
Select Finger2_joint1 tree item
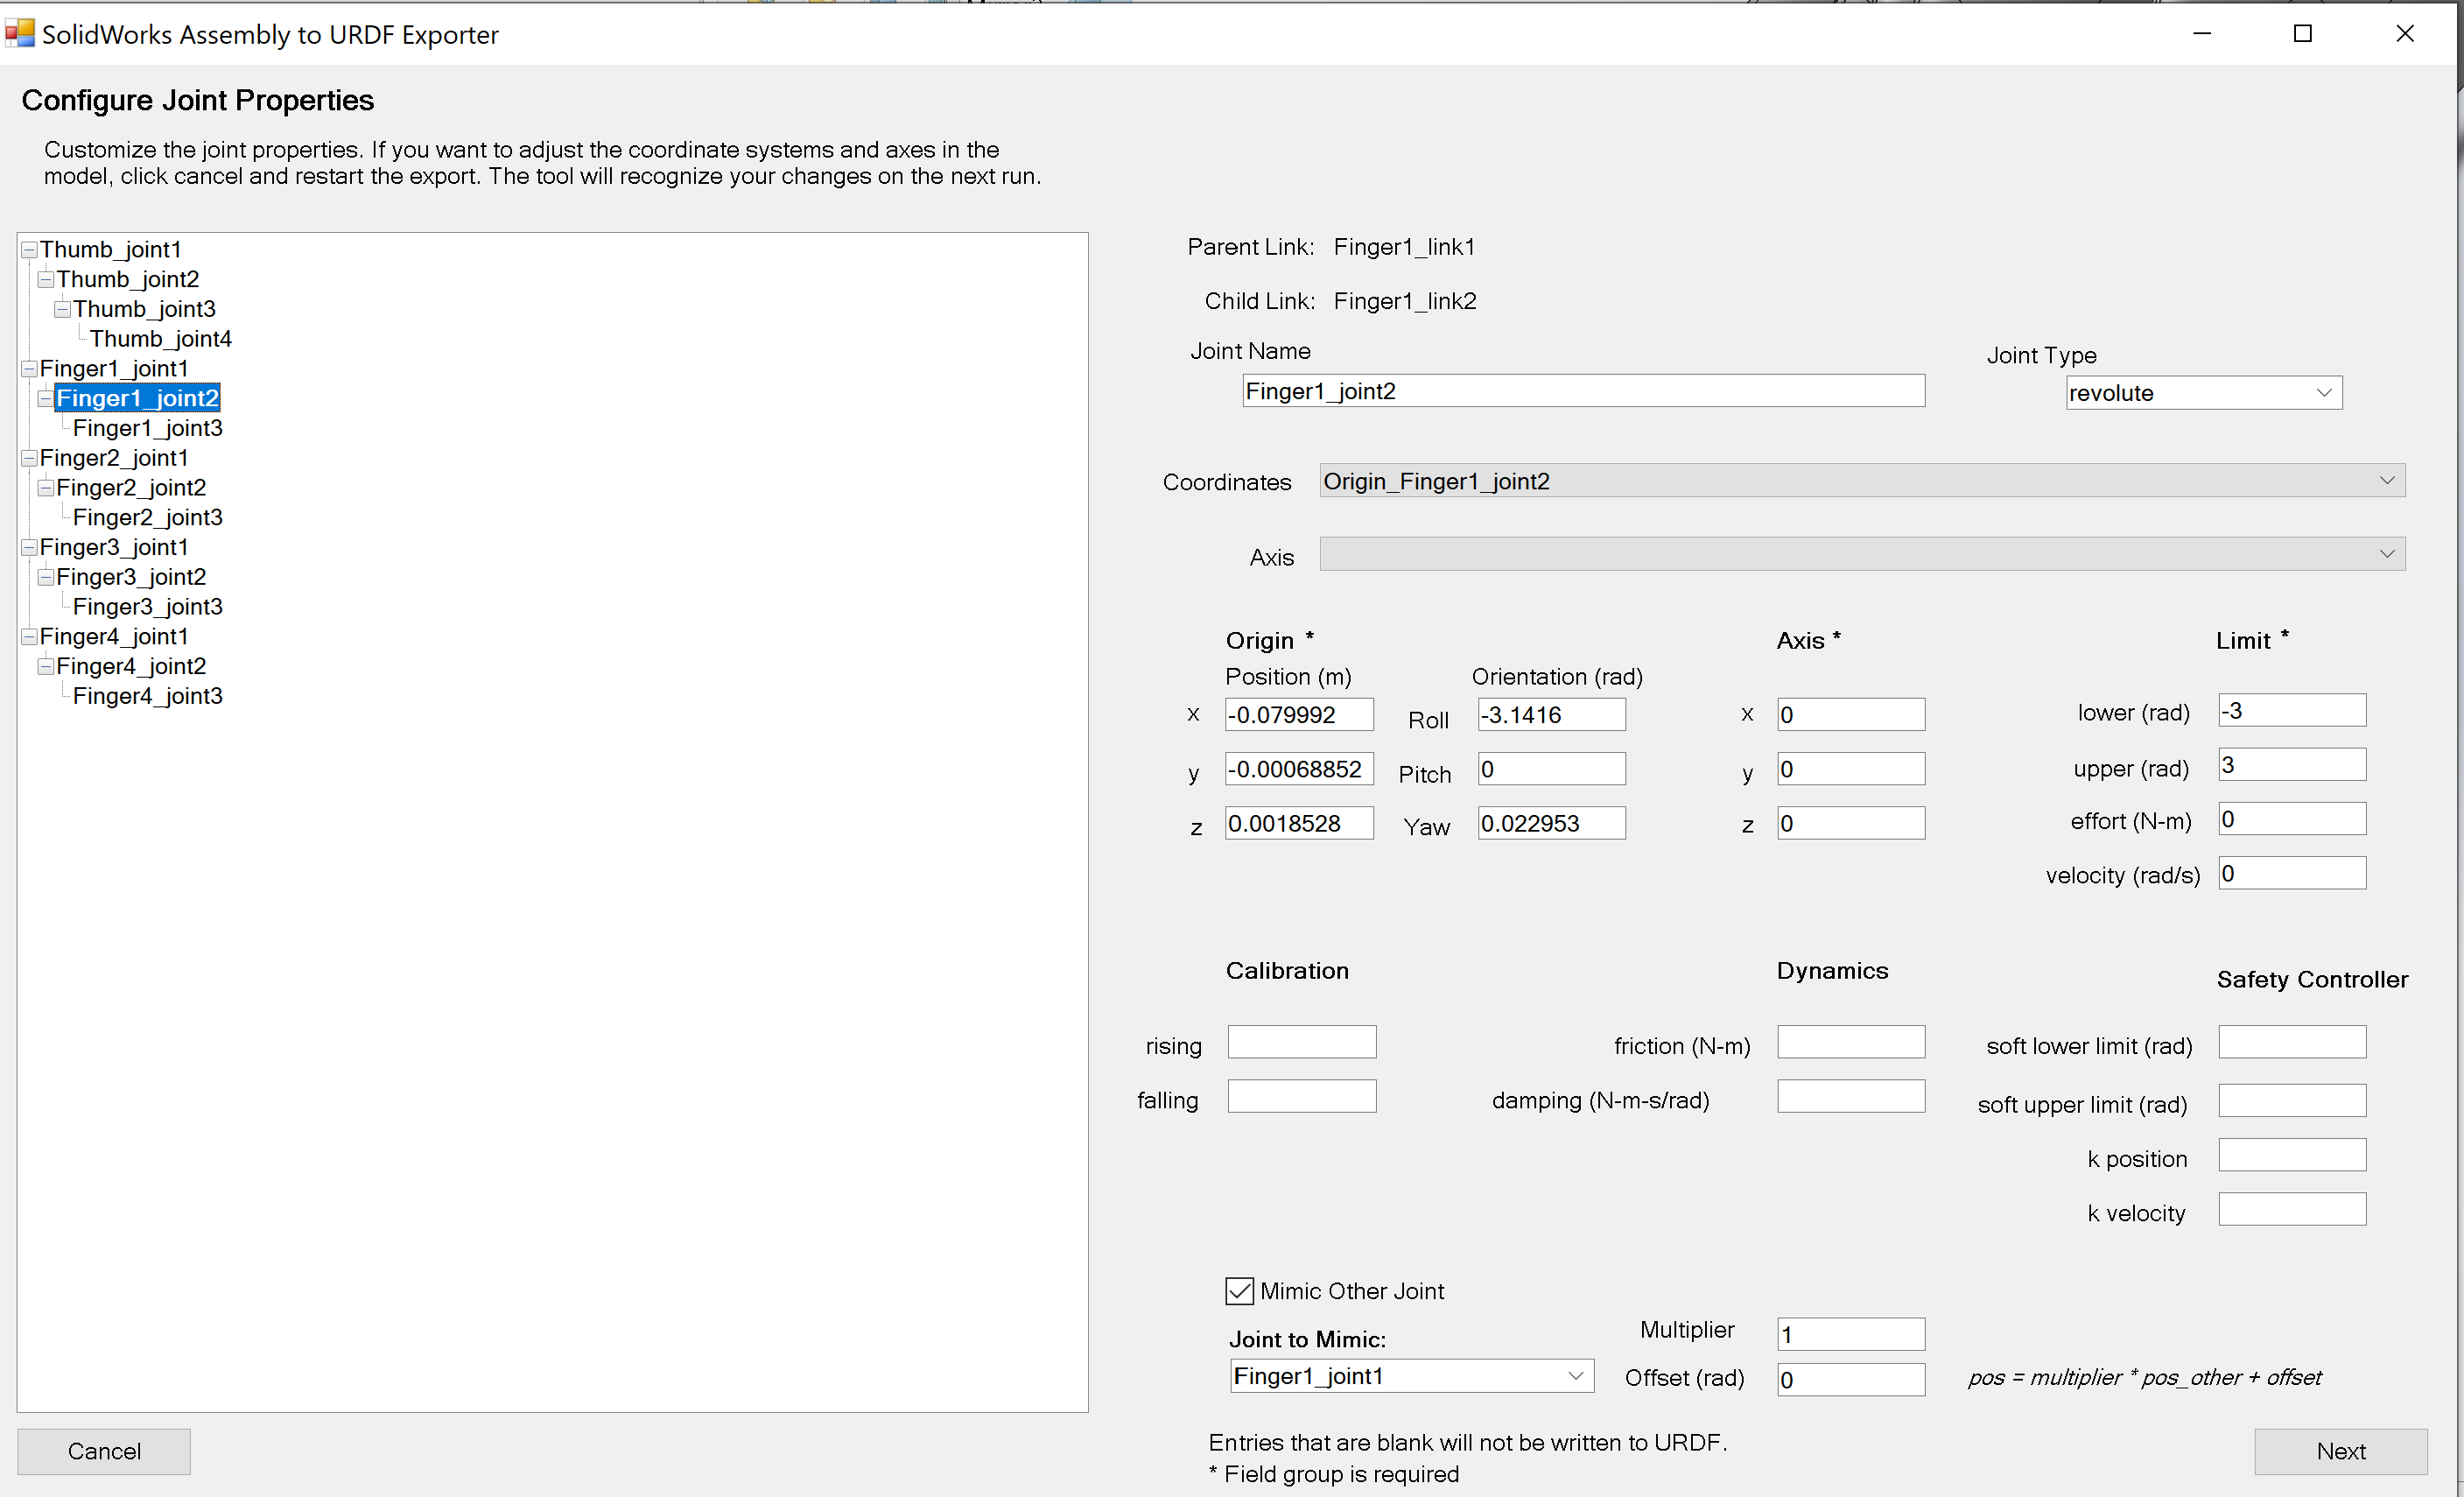pyautogui.click(x=114, y=458)
